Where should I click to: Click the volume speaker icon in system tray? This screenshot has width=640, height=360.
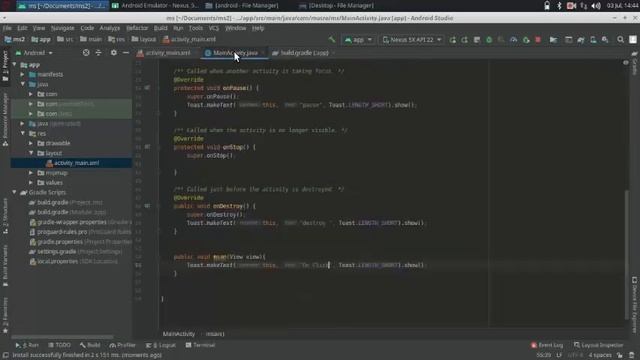tap(596, 6)
